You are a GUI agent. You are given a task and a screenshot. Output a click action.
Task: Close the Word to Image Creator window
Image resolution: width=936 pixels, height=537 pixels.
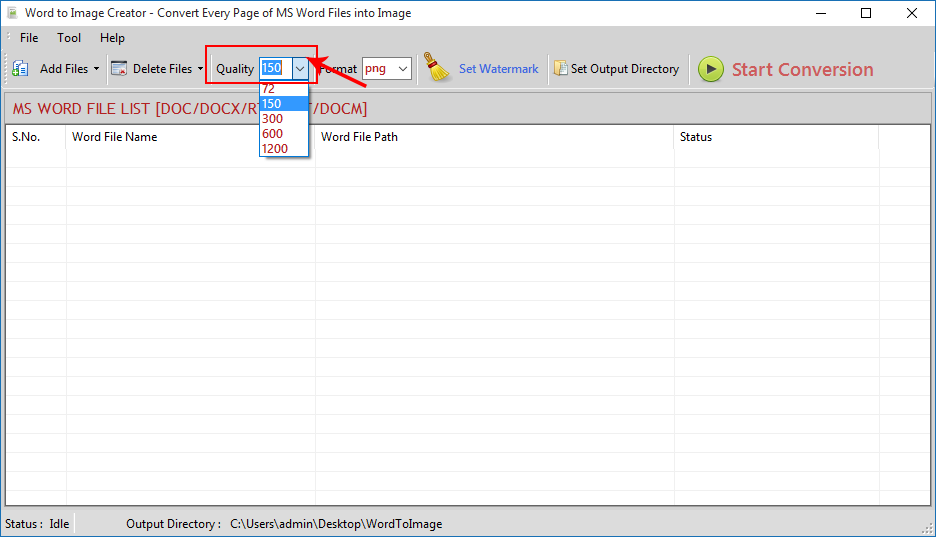pos(912,13)
